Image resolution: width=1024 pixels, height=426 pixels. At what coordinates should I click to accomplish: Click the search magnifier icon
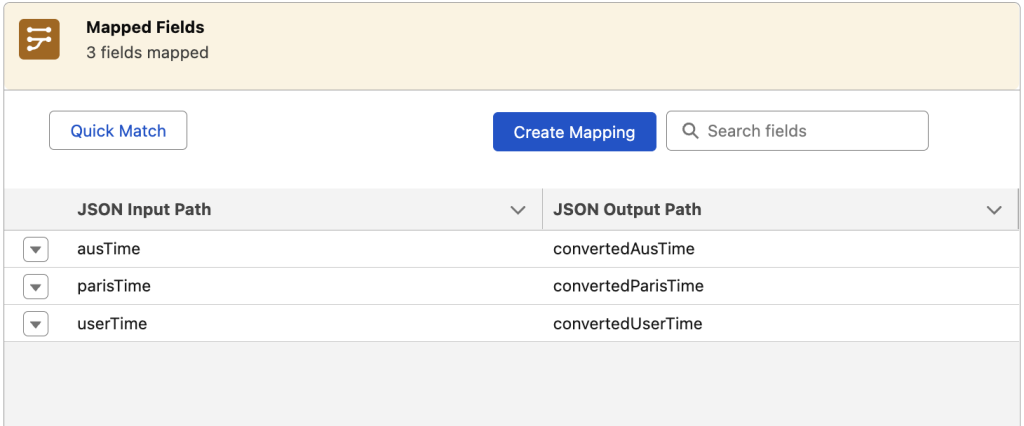pyautogui.click(x=690, y=131)
